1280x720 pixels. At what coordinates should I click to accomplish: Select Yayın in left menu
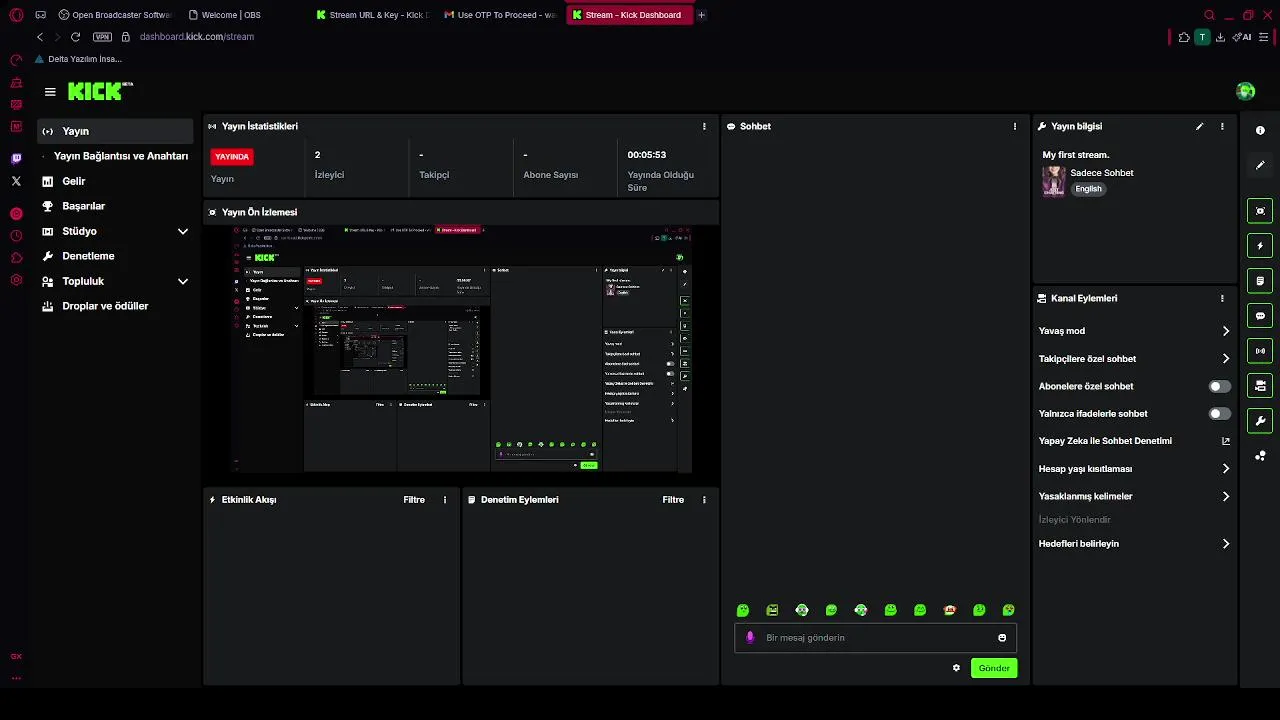click(115, 131)
